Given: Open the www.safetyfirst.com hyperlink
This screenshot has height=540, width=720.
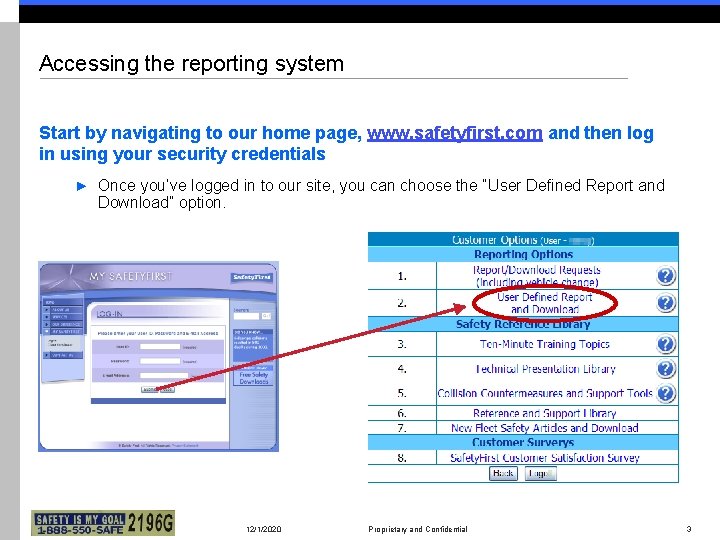Looking at the screenshot, I should point(455,133).
